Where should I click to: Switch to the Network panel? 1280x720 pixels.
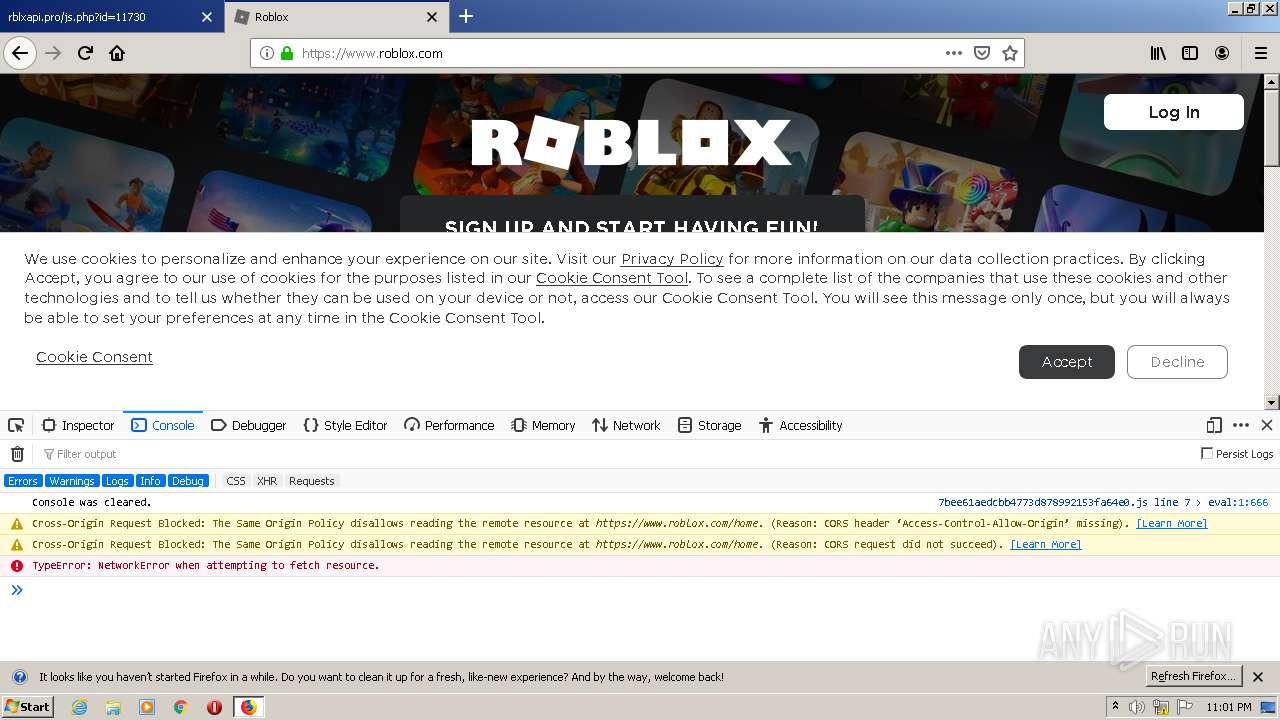[626, 425]
